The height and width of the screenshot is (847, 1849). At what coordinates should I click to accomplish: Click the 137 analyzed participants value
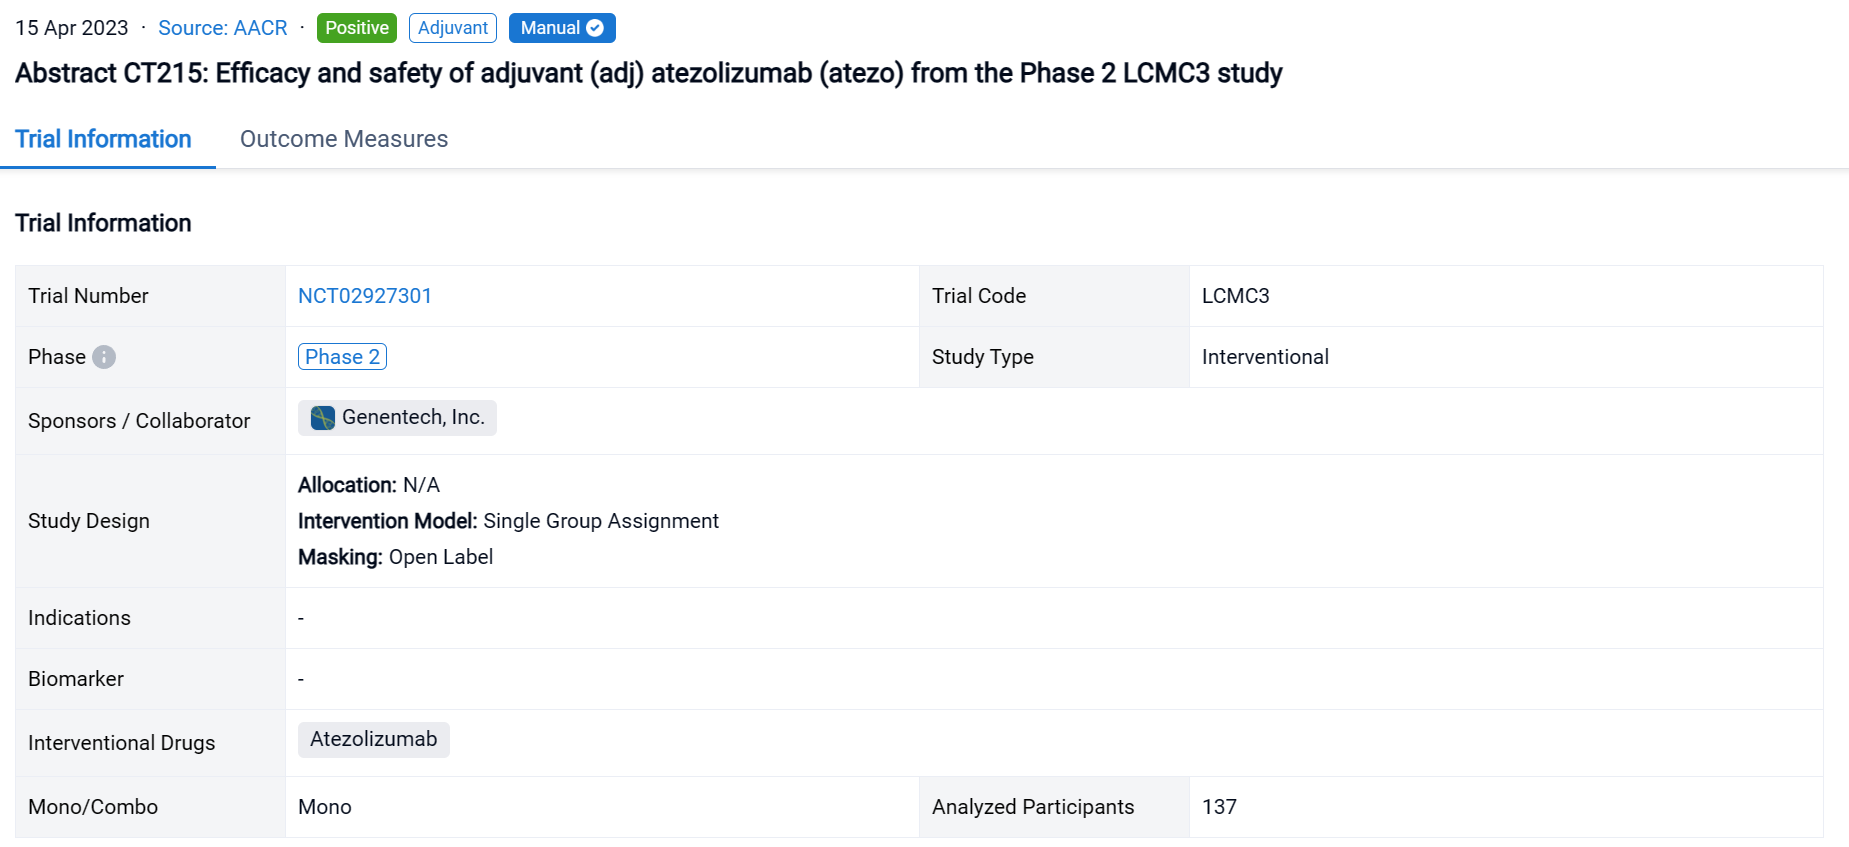pyautogui.click(x=1219, y=807)
